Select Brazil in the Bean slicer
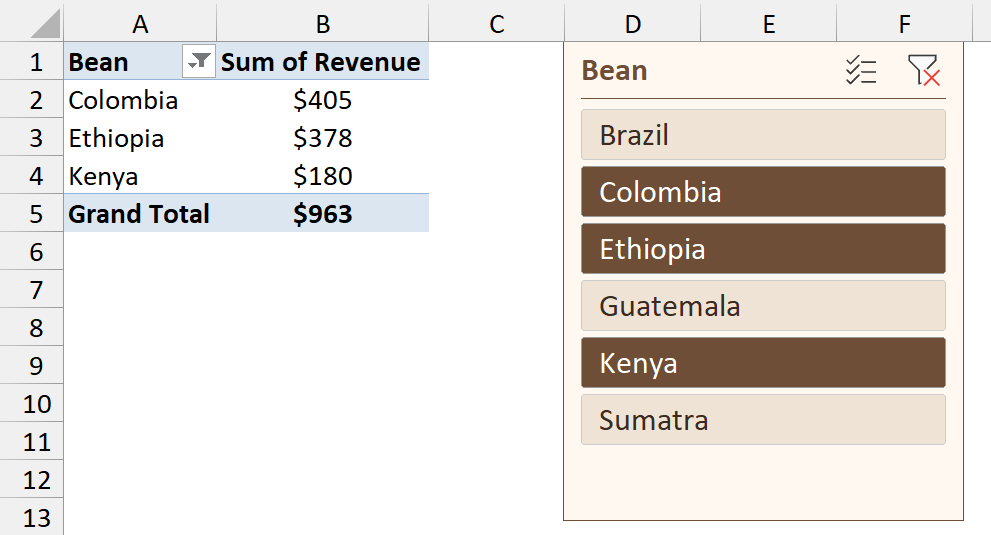The image size is (991, 535). click(x=763, y=135)
